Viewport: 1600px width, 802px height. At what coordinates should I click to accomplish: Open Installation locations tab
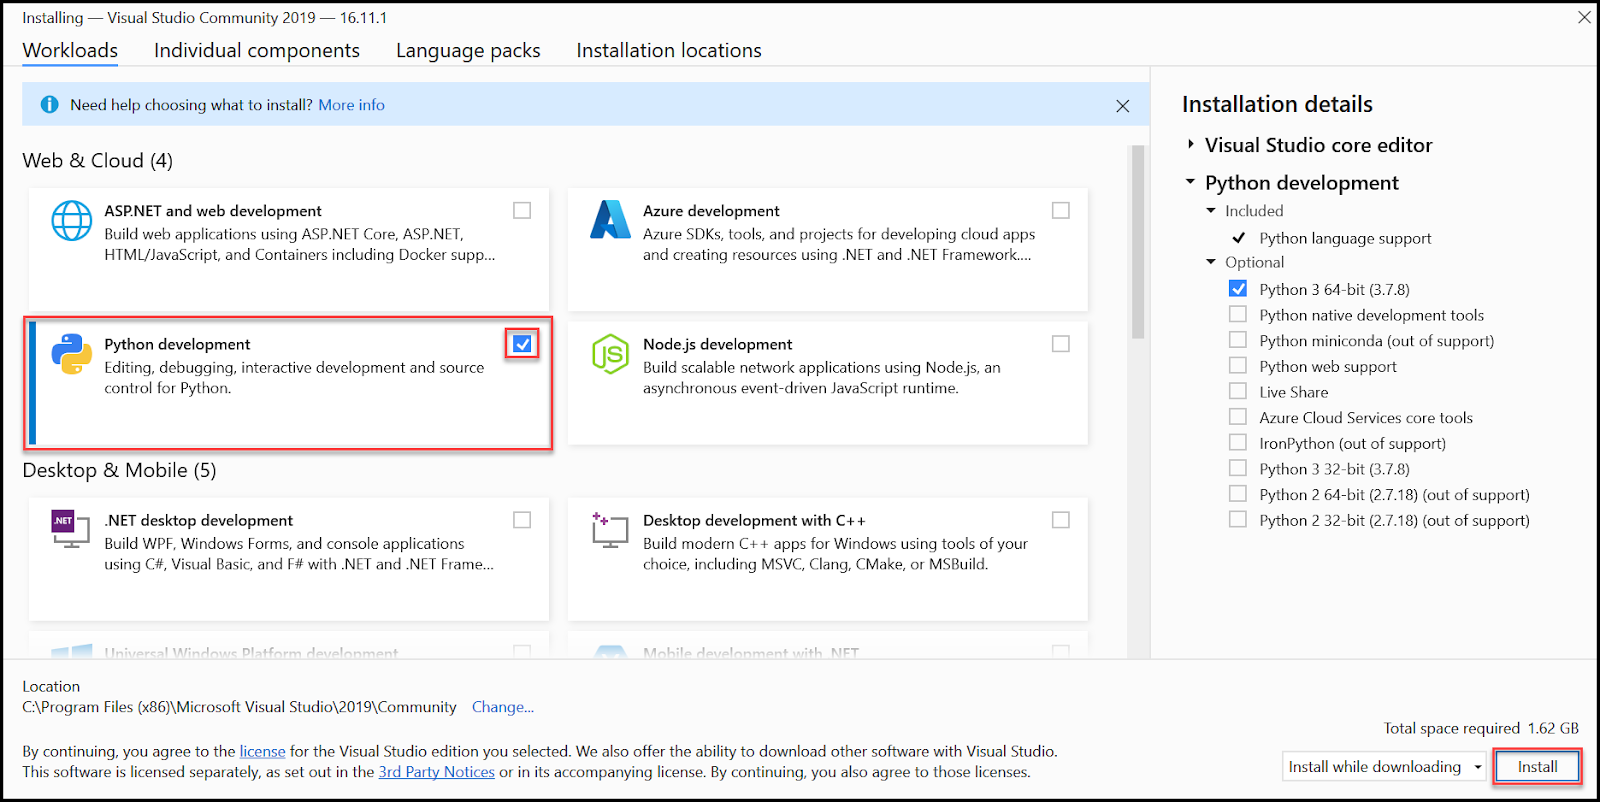click(x=669, y=50)
